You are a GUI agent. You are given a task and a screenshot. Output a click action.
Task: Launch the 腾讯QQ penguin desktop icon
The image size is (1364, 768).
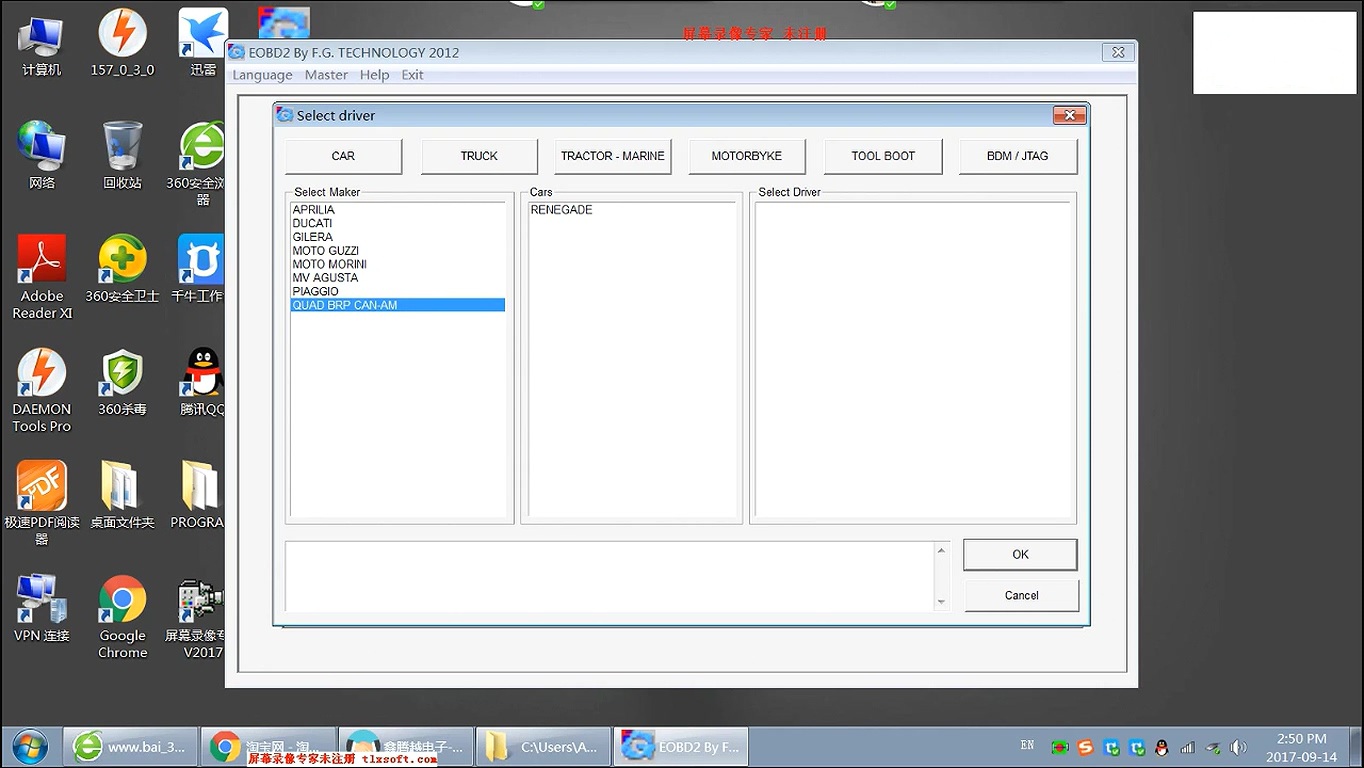click(x=202, y=382)
